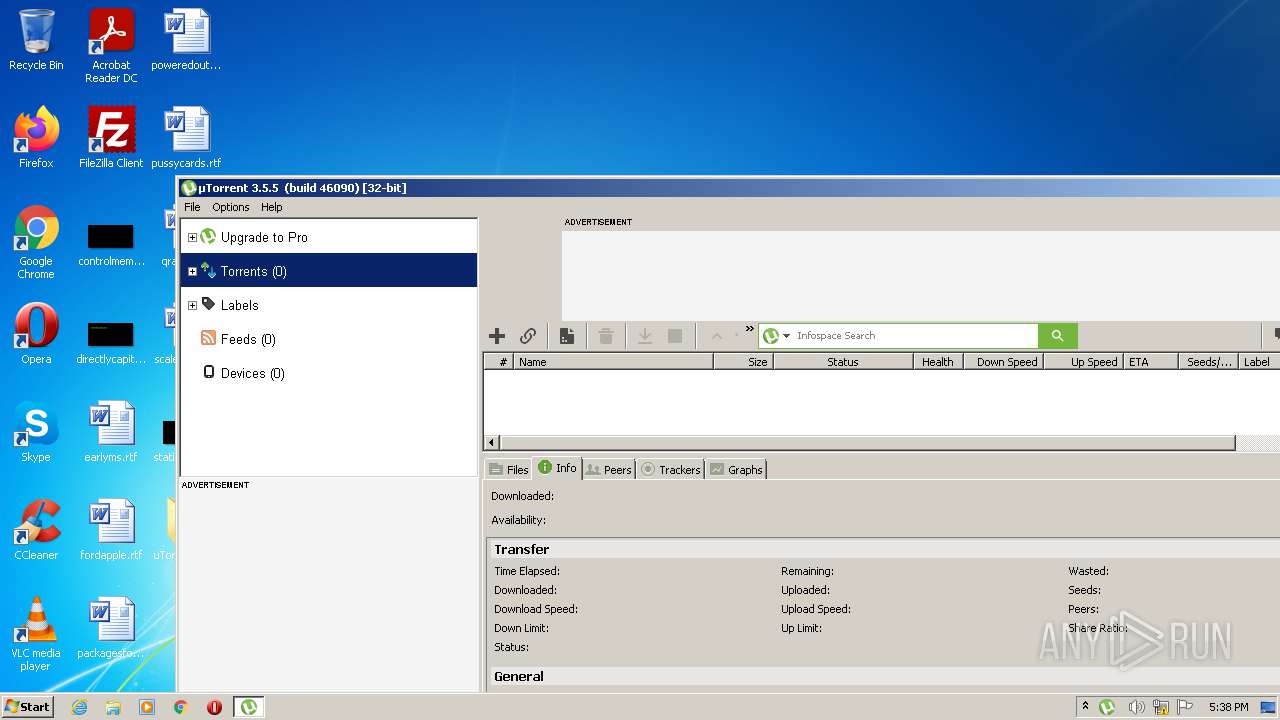Switch to the Trackers tab
The height and width of the screenshot is (720, 1280).
pos(670,469)
